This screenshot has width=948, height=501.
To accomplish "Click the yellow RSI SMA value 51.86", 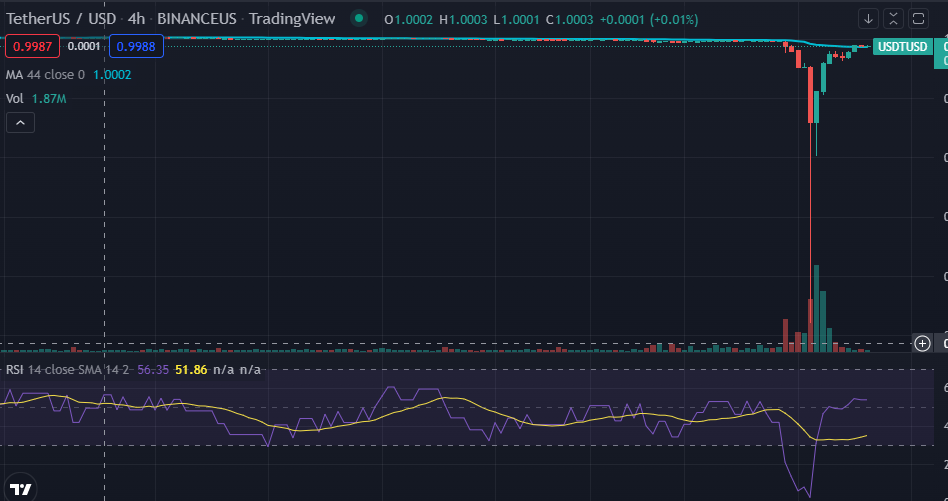I will click(x=191, y=369).
